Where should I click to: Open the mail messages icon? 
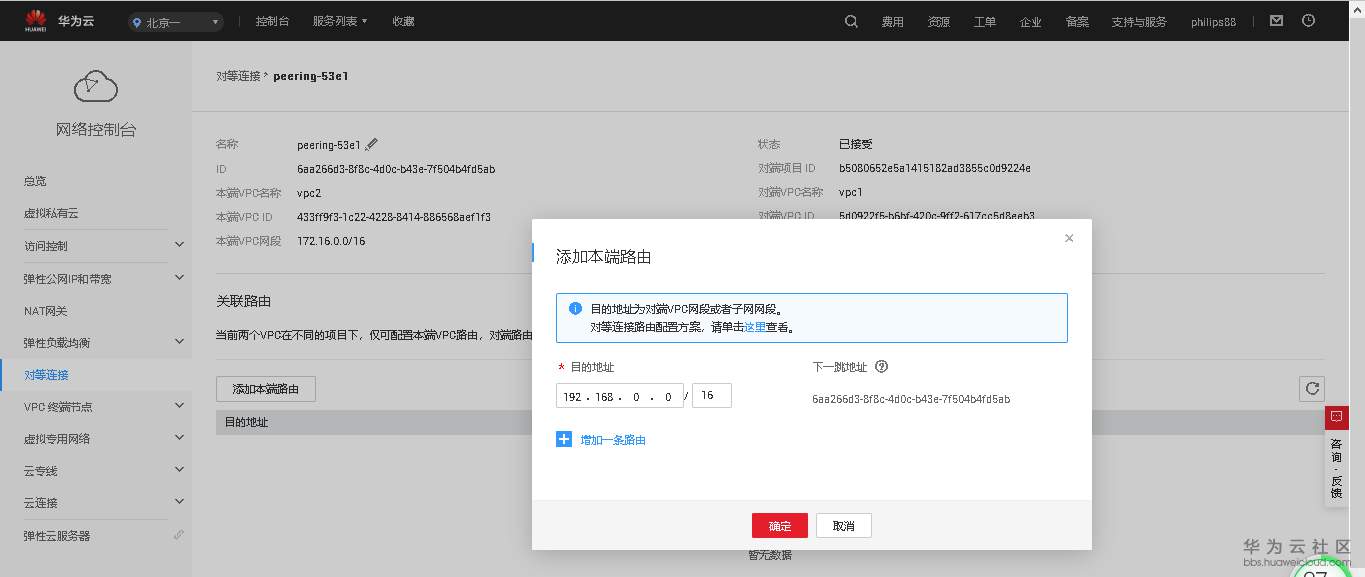tap(1276, 20)
